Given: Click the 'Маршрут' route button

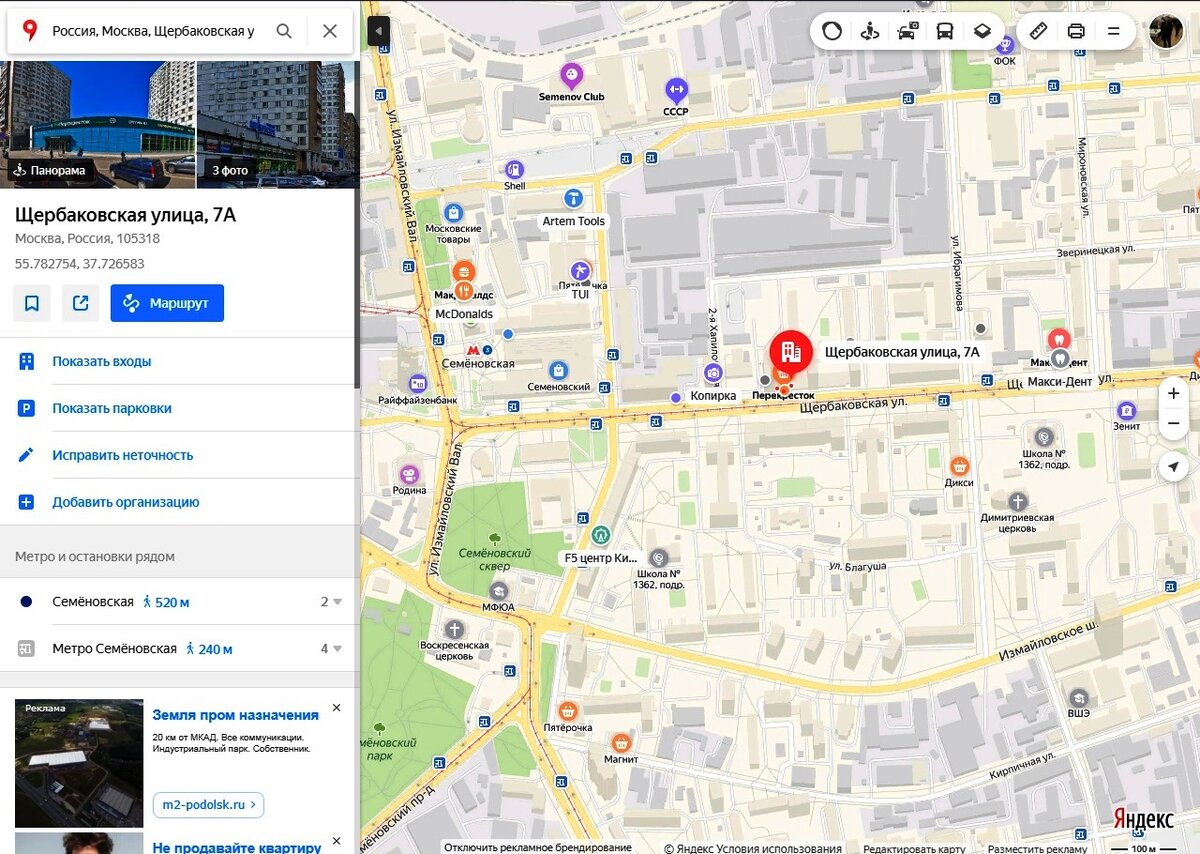Looking at the screenshot, I should (x=167, y=303).
